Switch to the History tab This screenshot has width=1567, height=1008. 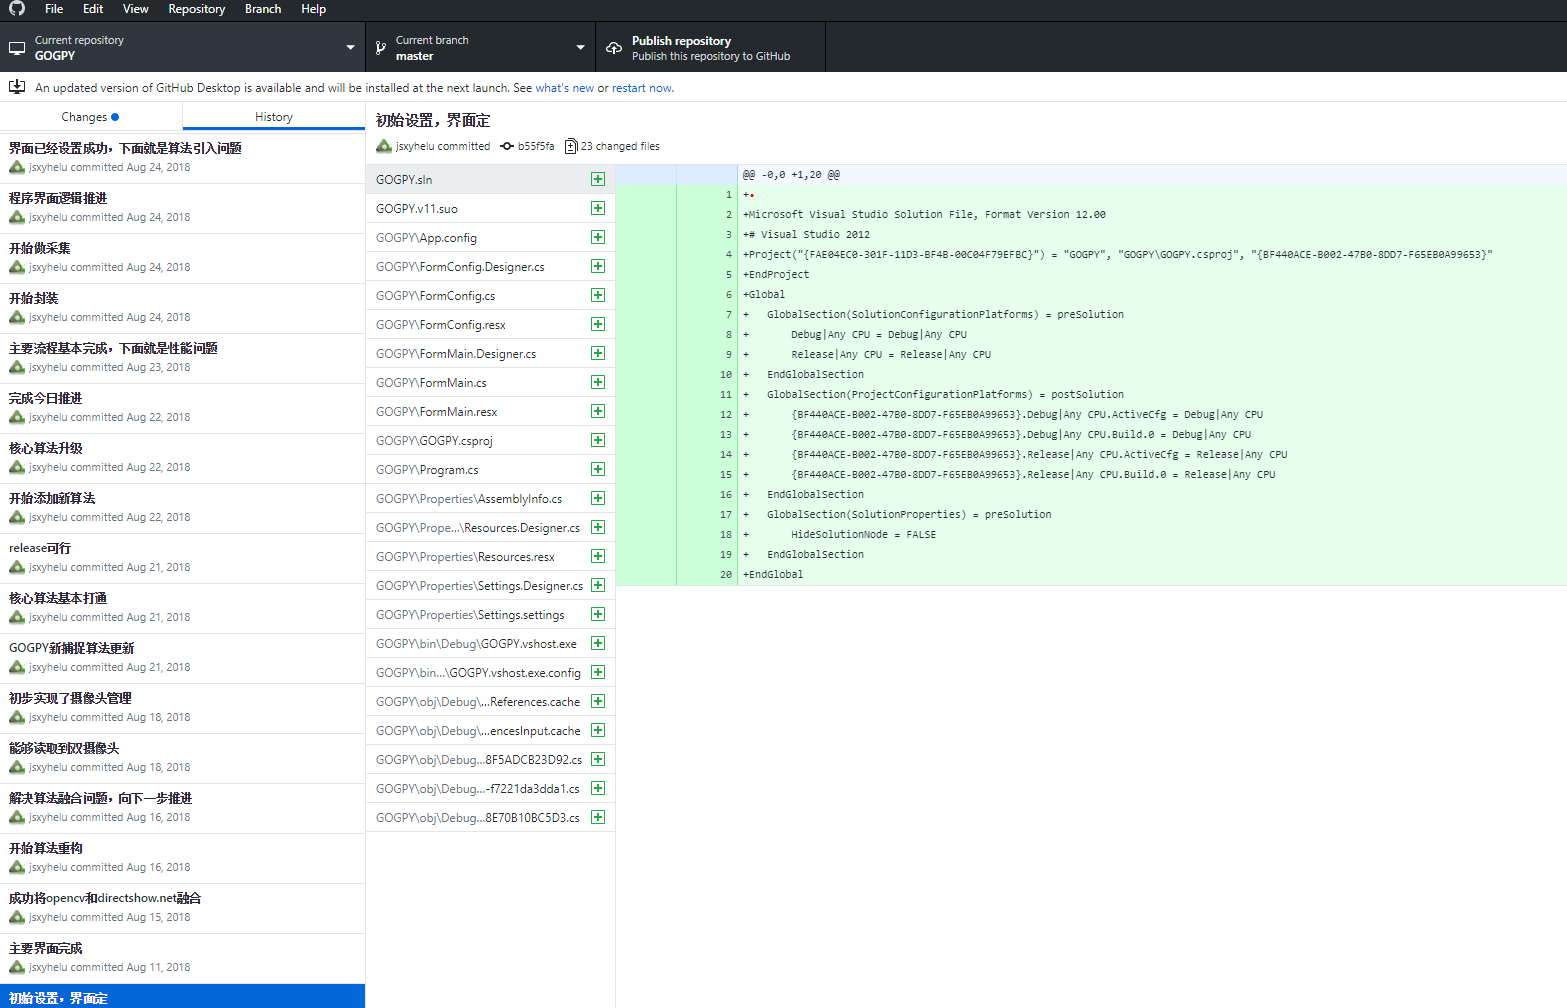pyautogui.click(x=273, y=117)
